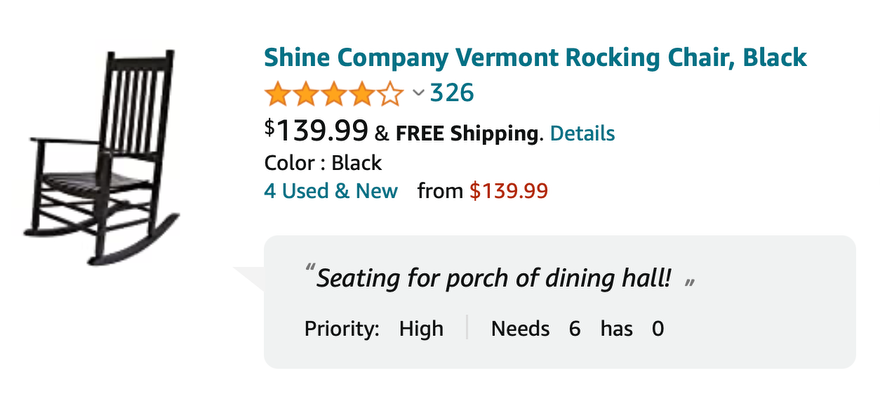Expand the rating breakdown chevron beside stars

coord(418,94)
